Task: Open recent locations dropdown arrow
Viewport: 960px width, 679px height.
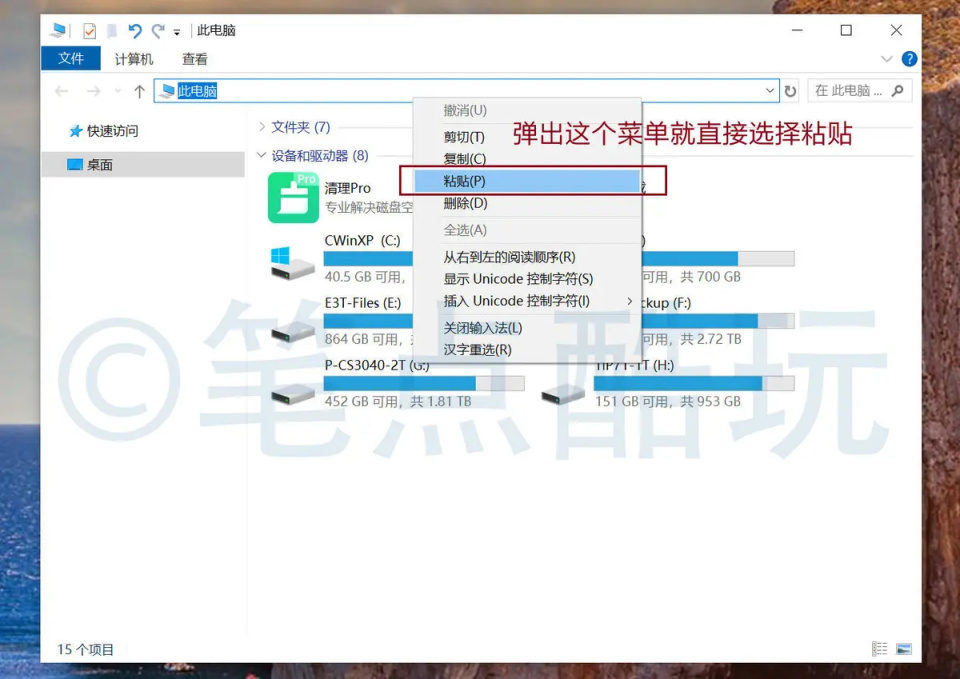Action: (118, 91)
